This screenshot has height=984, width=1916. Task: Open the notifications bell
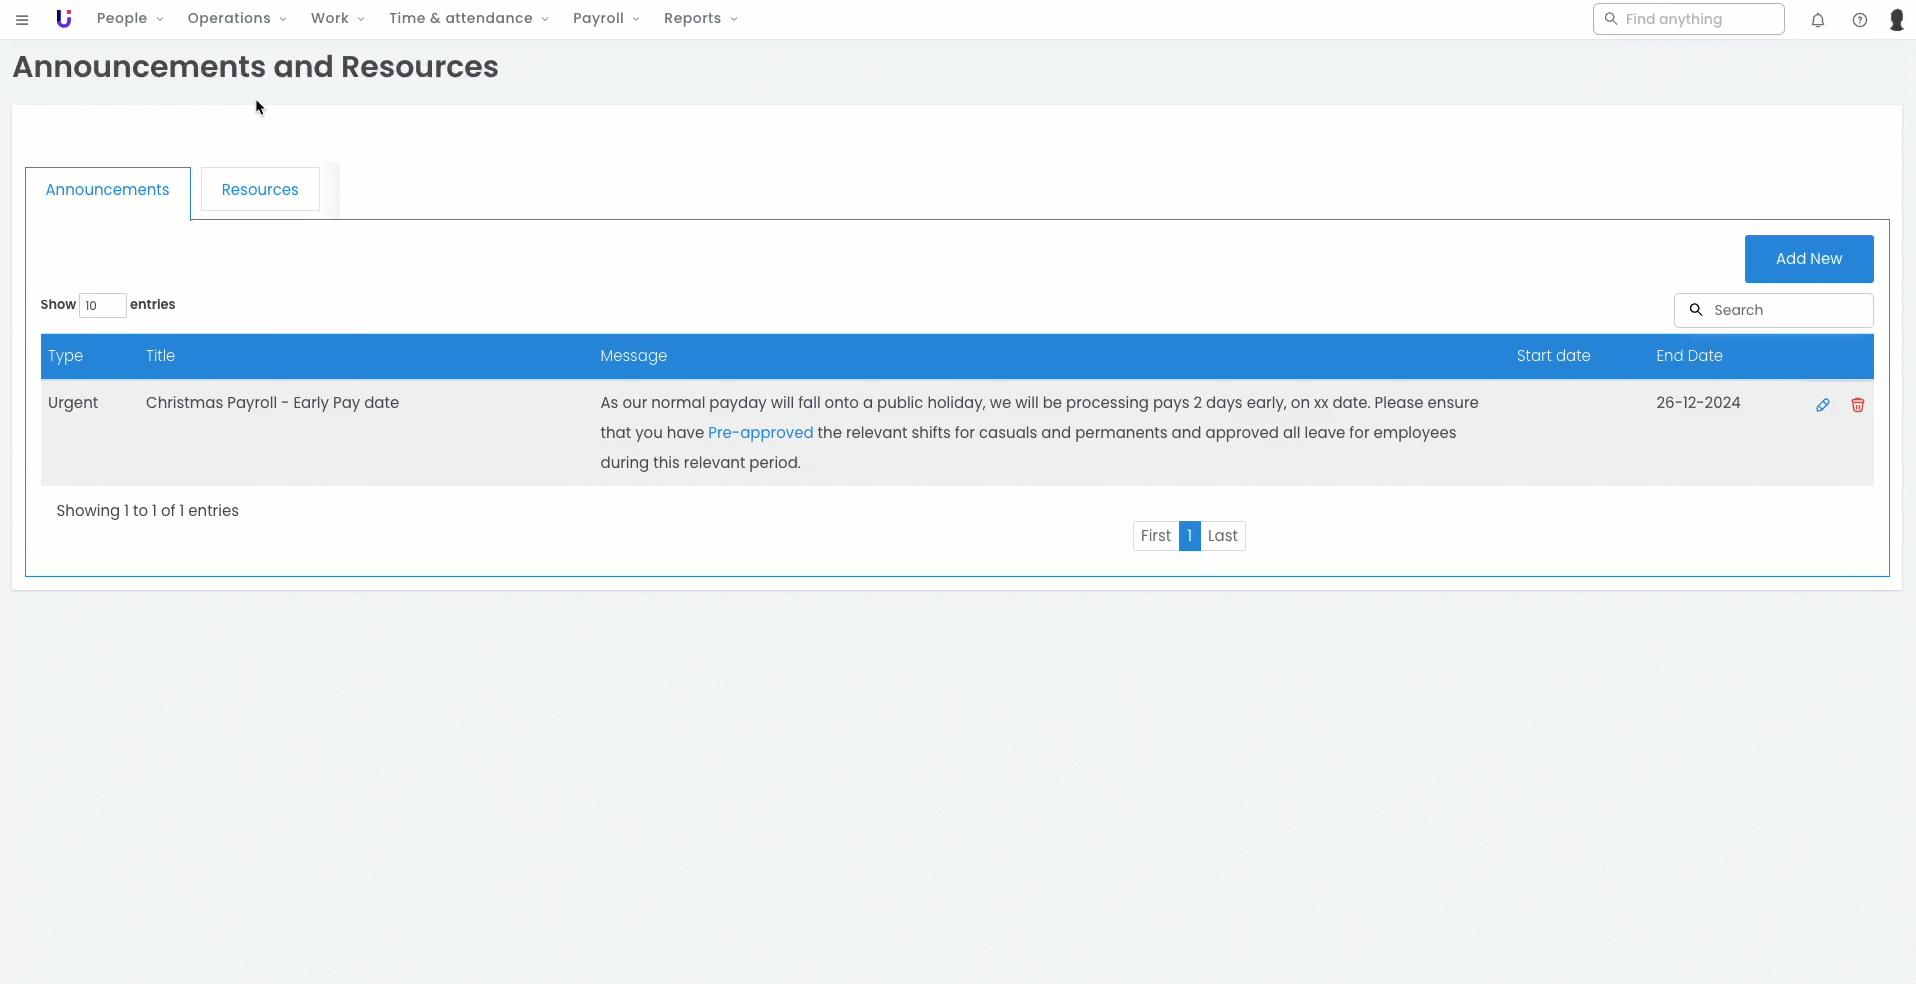click(1817, 20)
